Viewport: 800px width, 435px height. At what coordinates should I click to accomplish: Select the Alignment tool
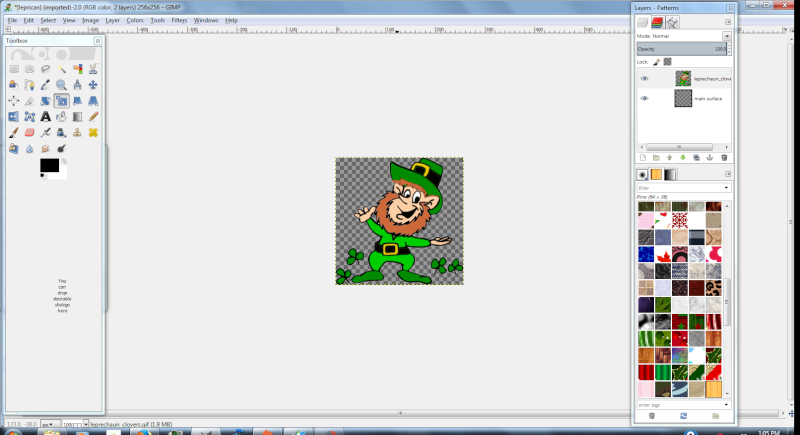[14, 101]
